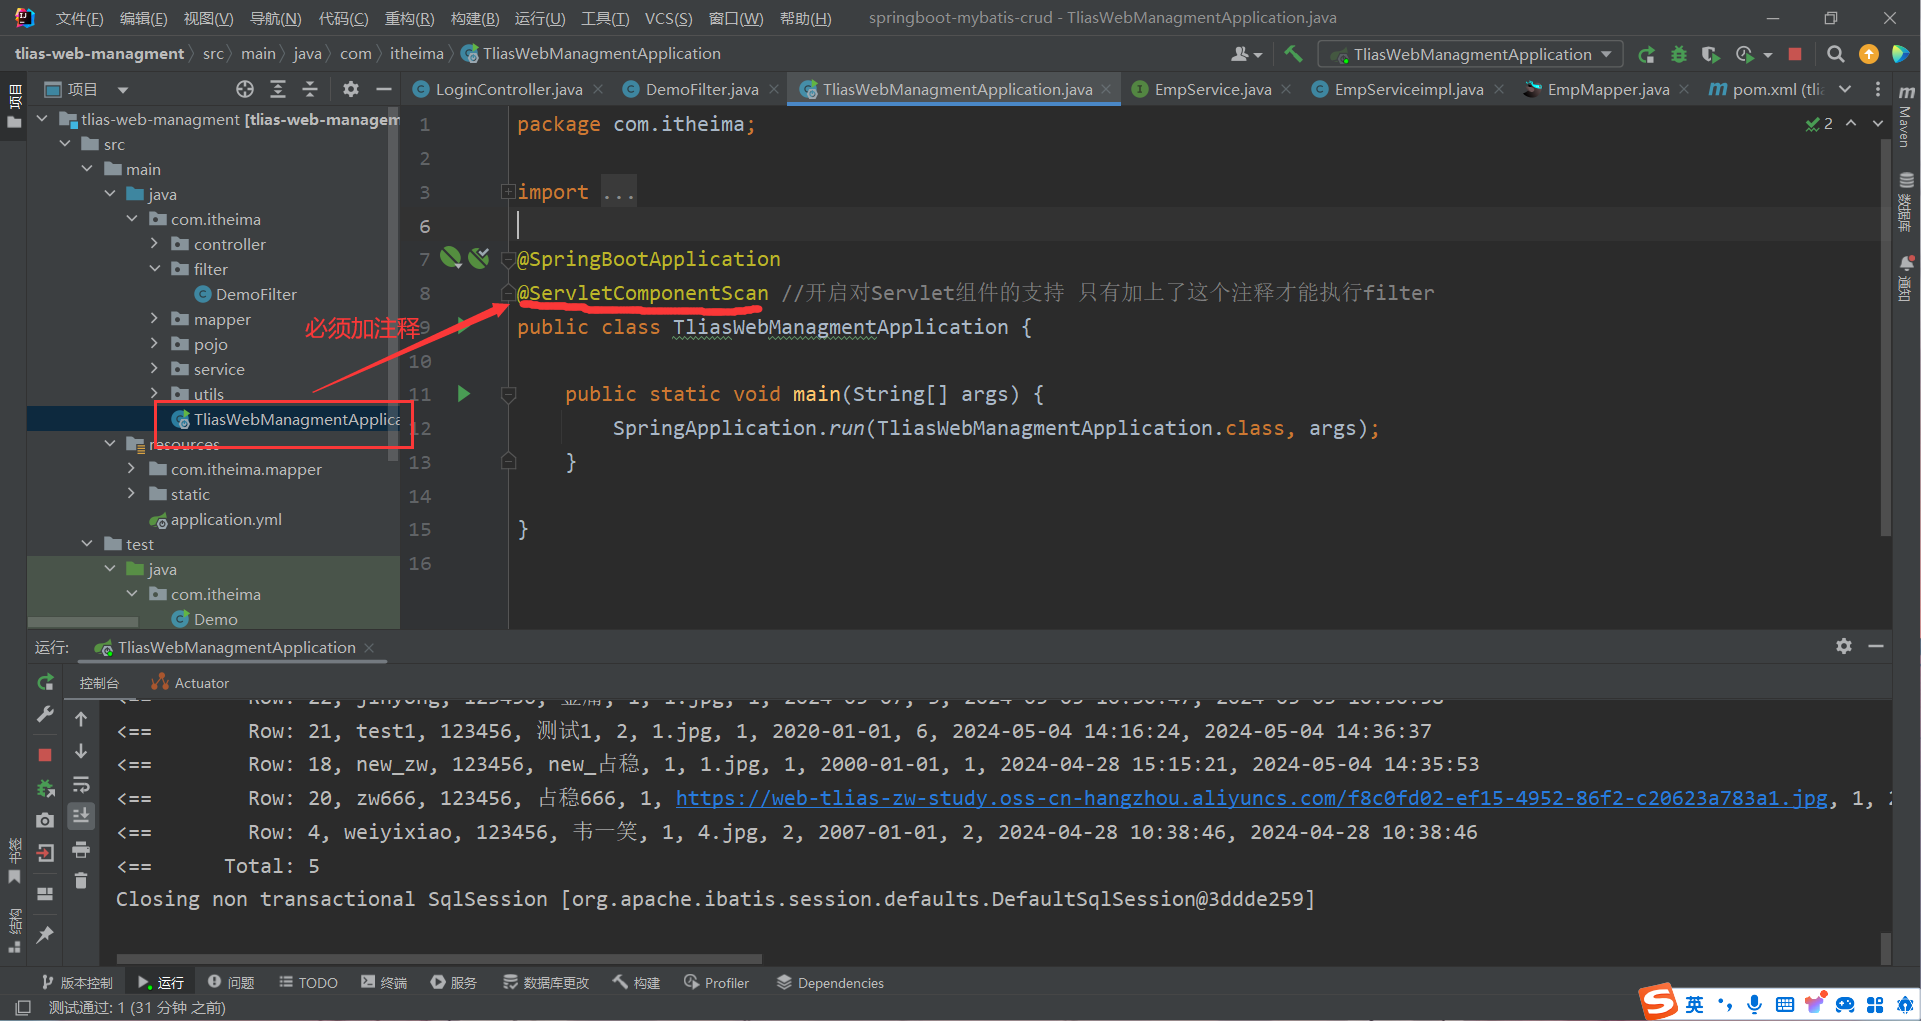Image resolution: width=1921 pixels, height=1021 pixels.
Task: Toggle pin tab in Run panel
Action: [x=45, y=934]
